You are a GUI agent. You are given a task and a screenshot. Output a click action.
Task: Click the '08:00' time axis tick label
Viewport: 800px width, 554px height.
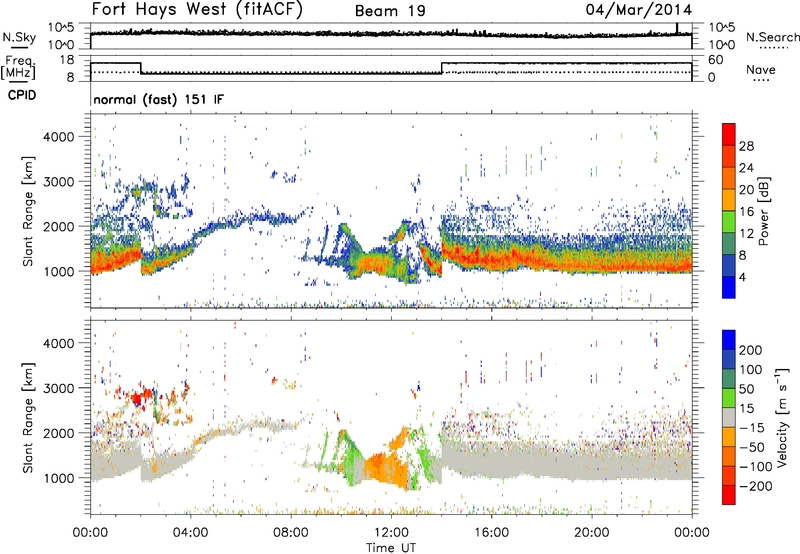(x=291, y=533)
